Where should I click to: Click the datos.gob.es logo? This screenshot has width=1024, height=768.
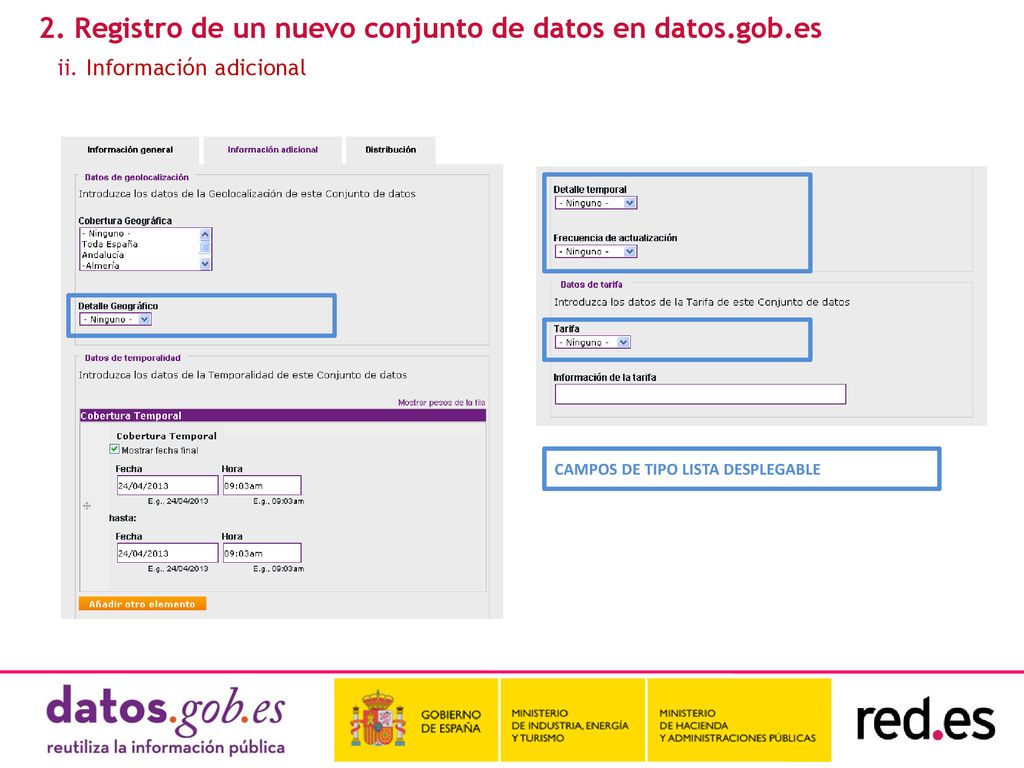click(x=166, y=719)
